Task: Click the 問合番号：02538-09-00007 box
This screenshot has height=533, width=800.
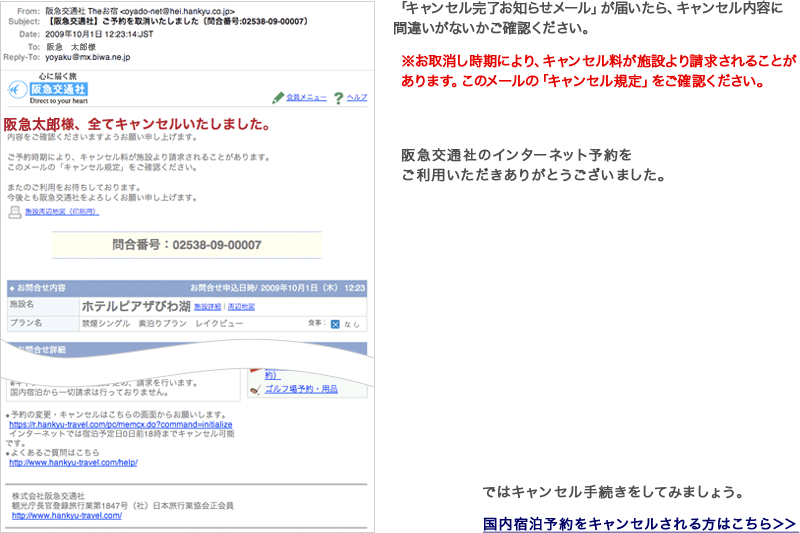Action: coord(187,245)
